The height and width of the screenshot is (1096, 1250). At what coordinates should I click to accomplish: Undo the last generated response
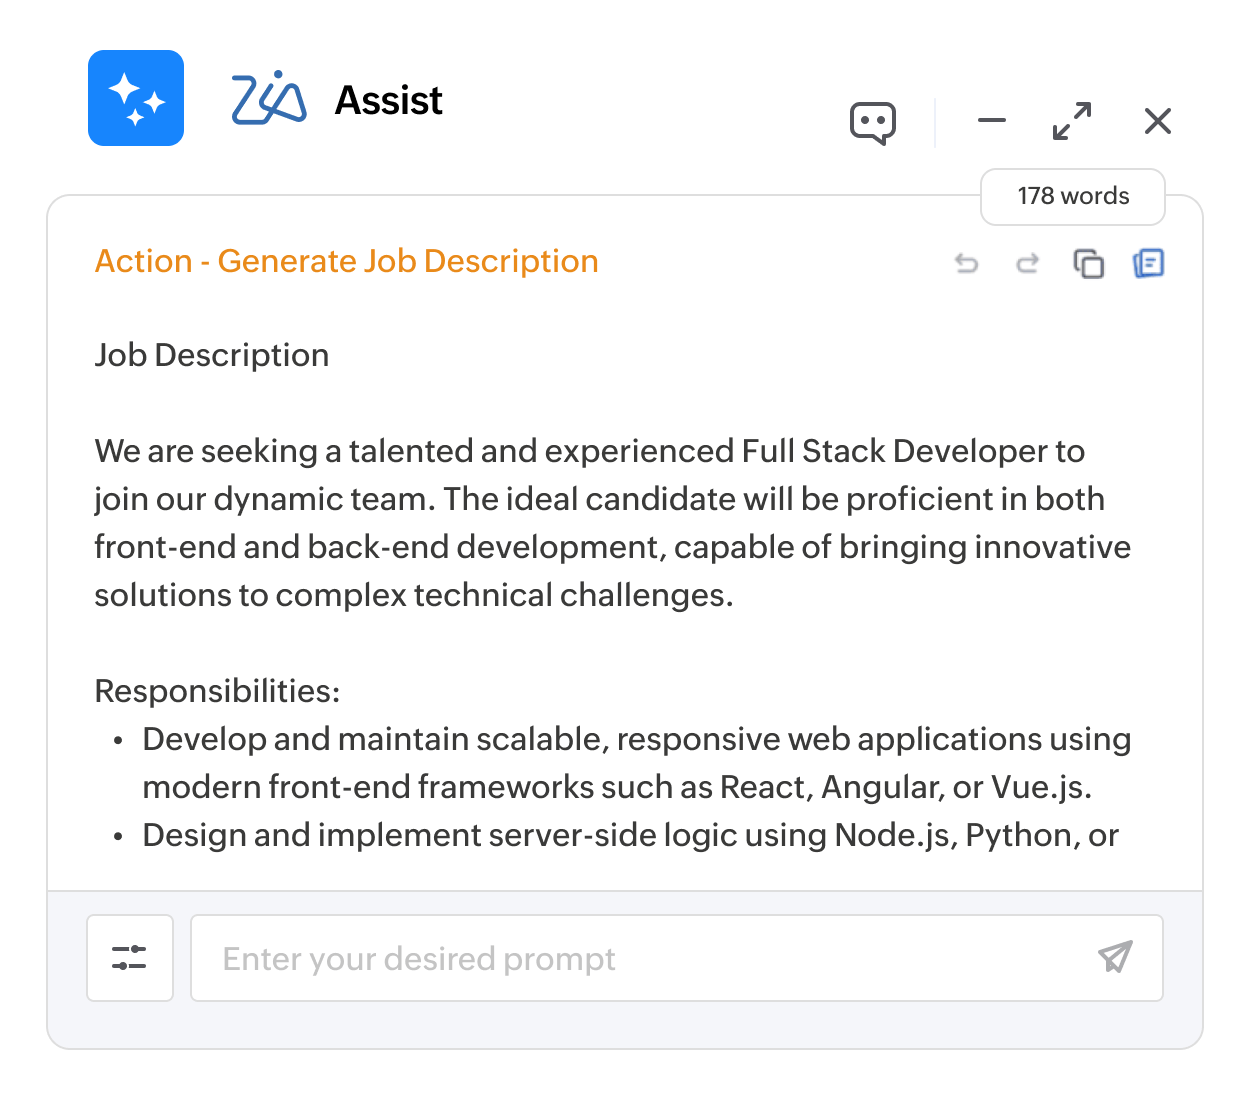coord(966,263)
